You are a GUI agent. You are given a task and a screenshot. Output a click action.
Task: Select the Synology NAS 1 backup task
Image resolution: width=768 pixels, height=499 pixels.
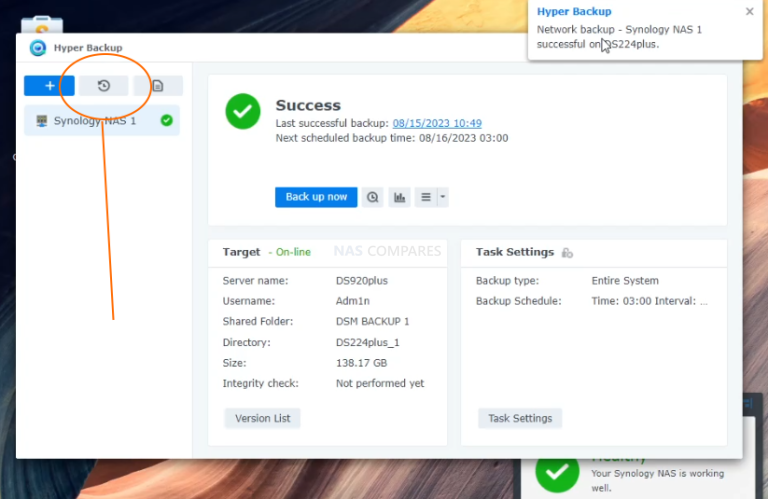click(x=95, y=121)
